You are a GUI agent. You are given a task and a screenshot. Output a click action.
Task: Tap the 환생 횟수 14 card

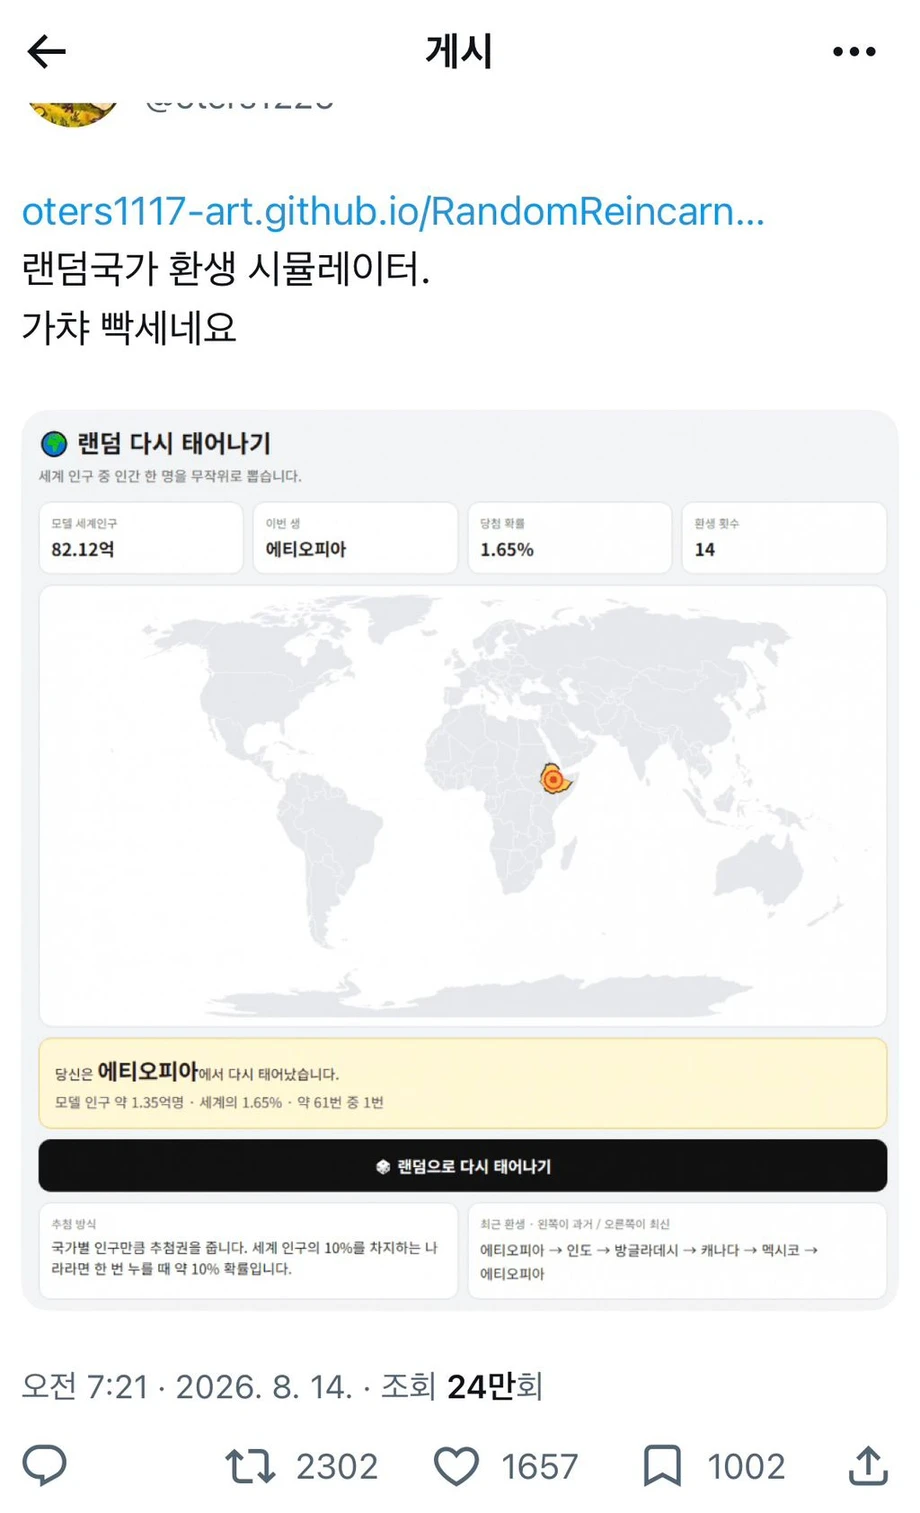784,538
